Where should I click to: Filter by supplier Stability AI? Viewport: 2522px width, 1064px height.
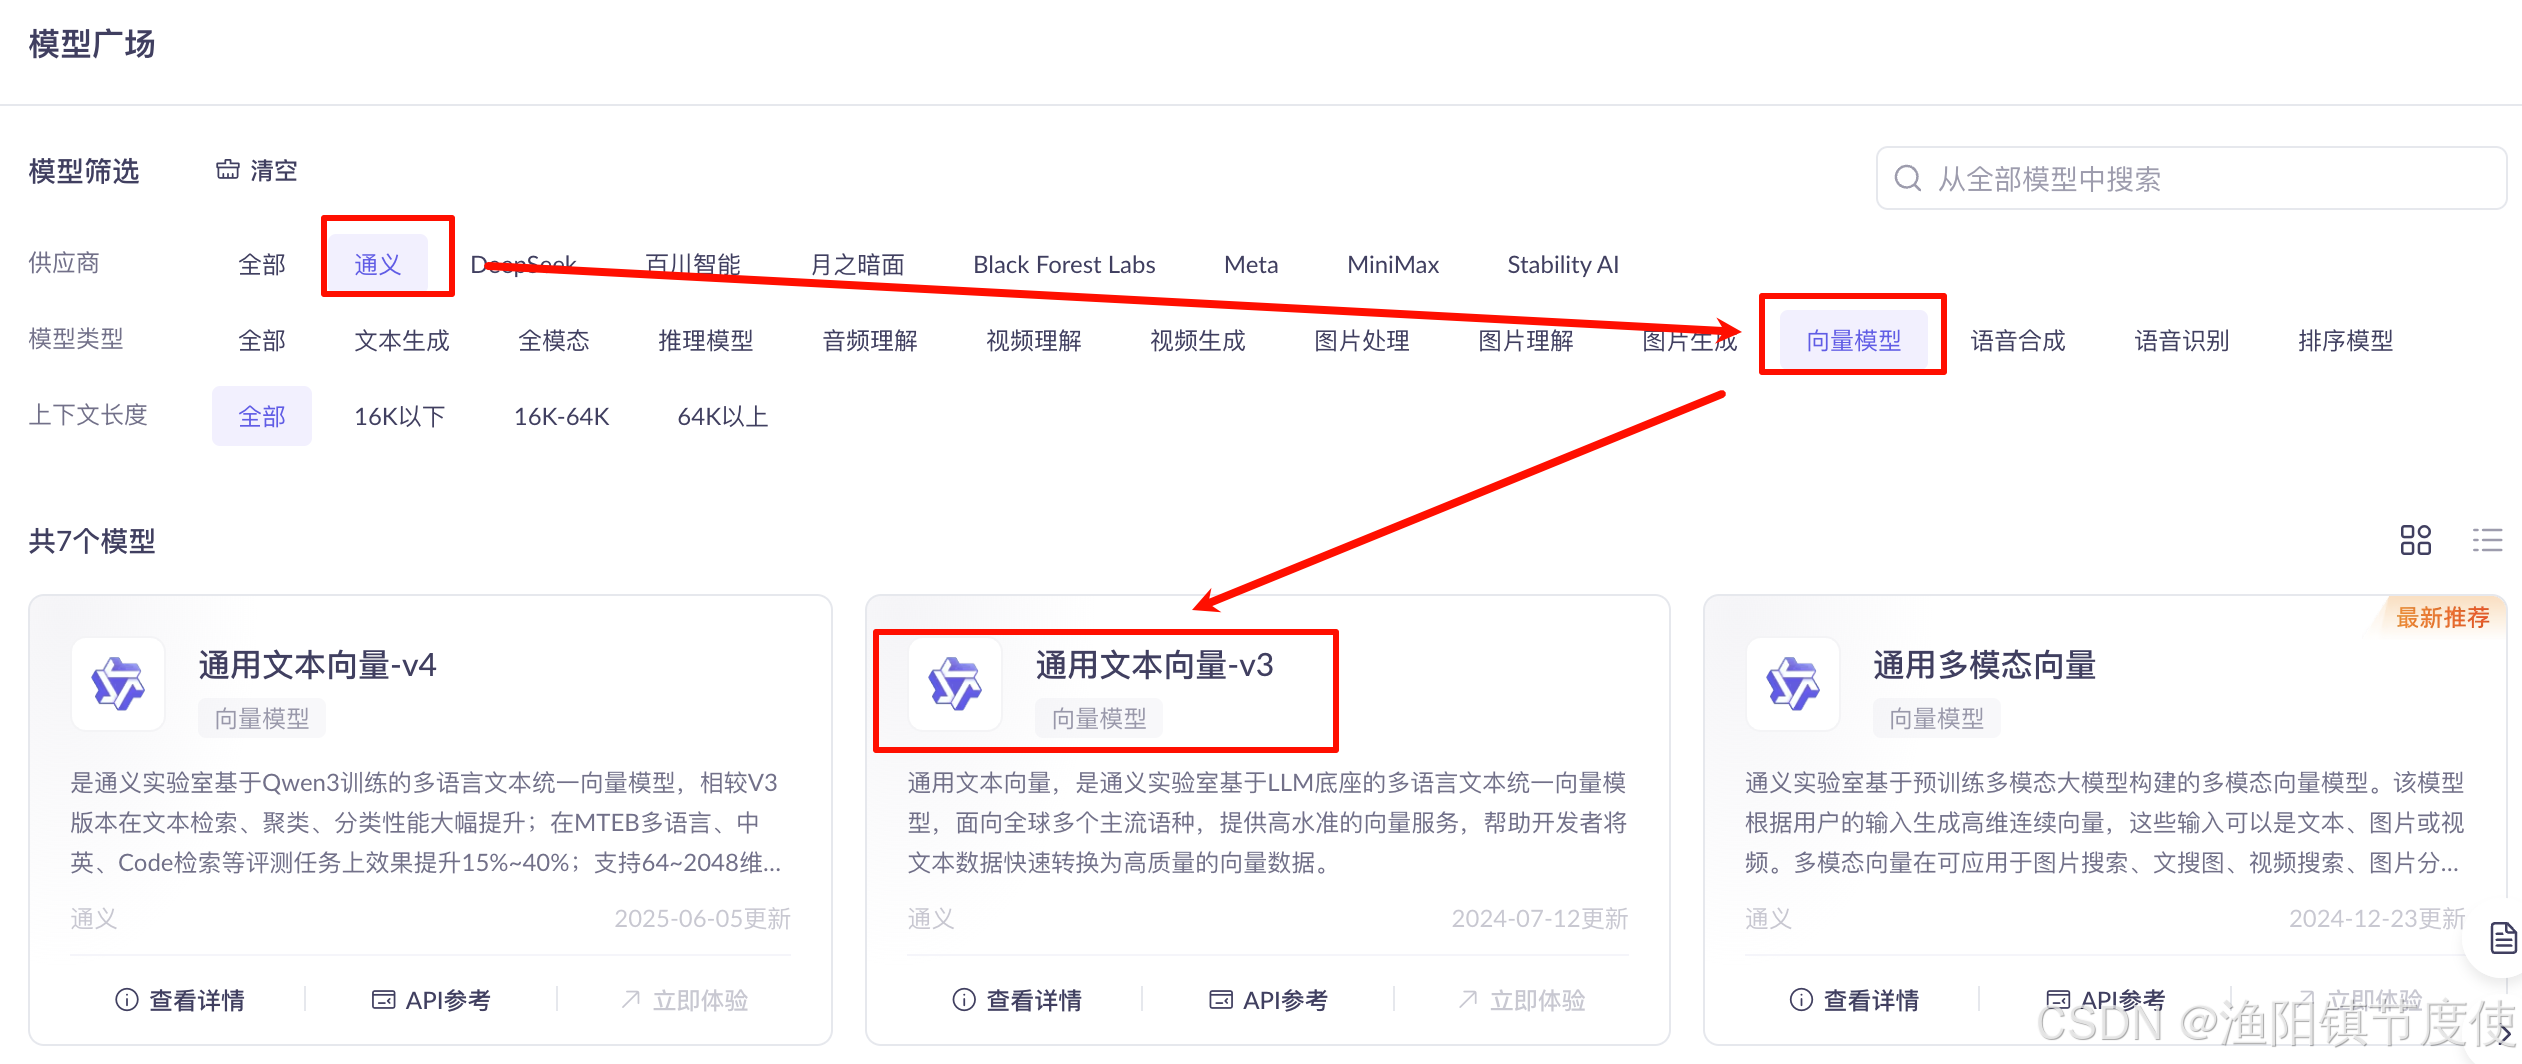pos(1563,264)
